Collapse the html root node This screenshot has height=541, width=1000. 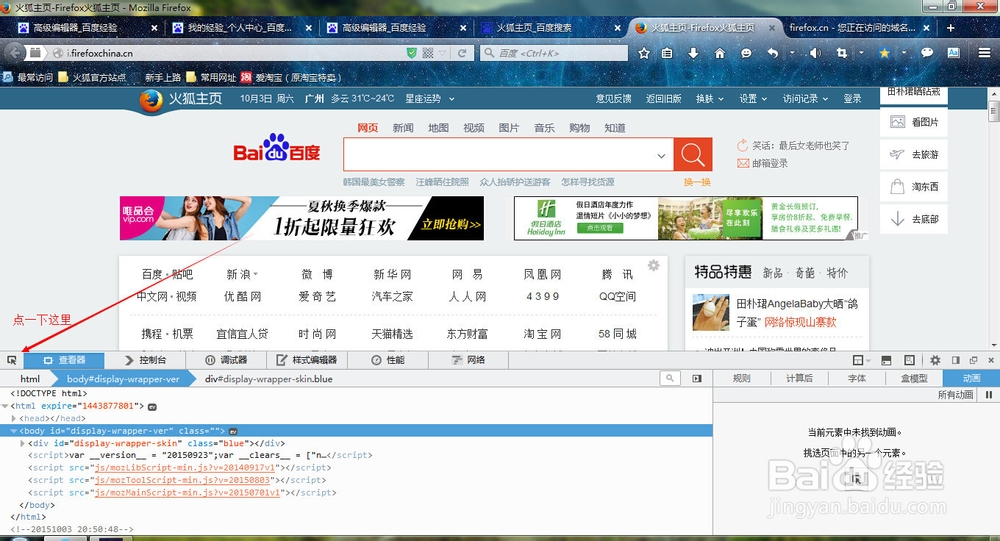5,406
